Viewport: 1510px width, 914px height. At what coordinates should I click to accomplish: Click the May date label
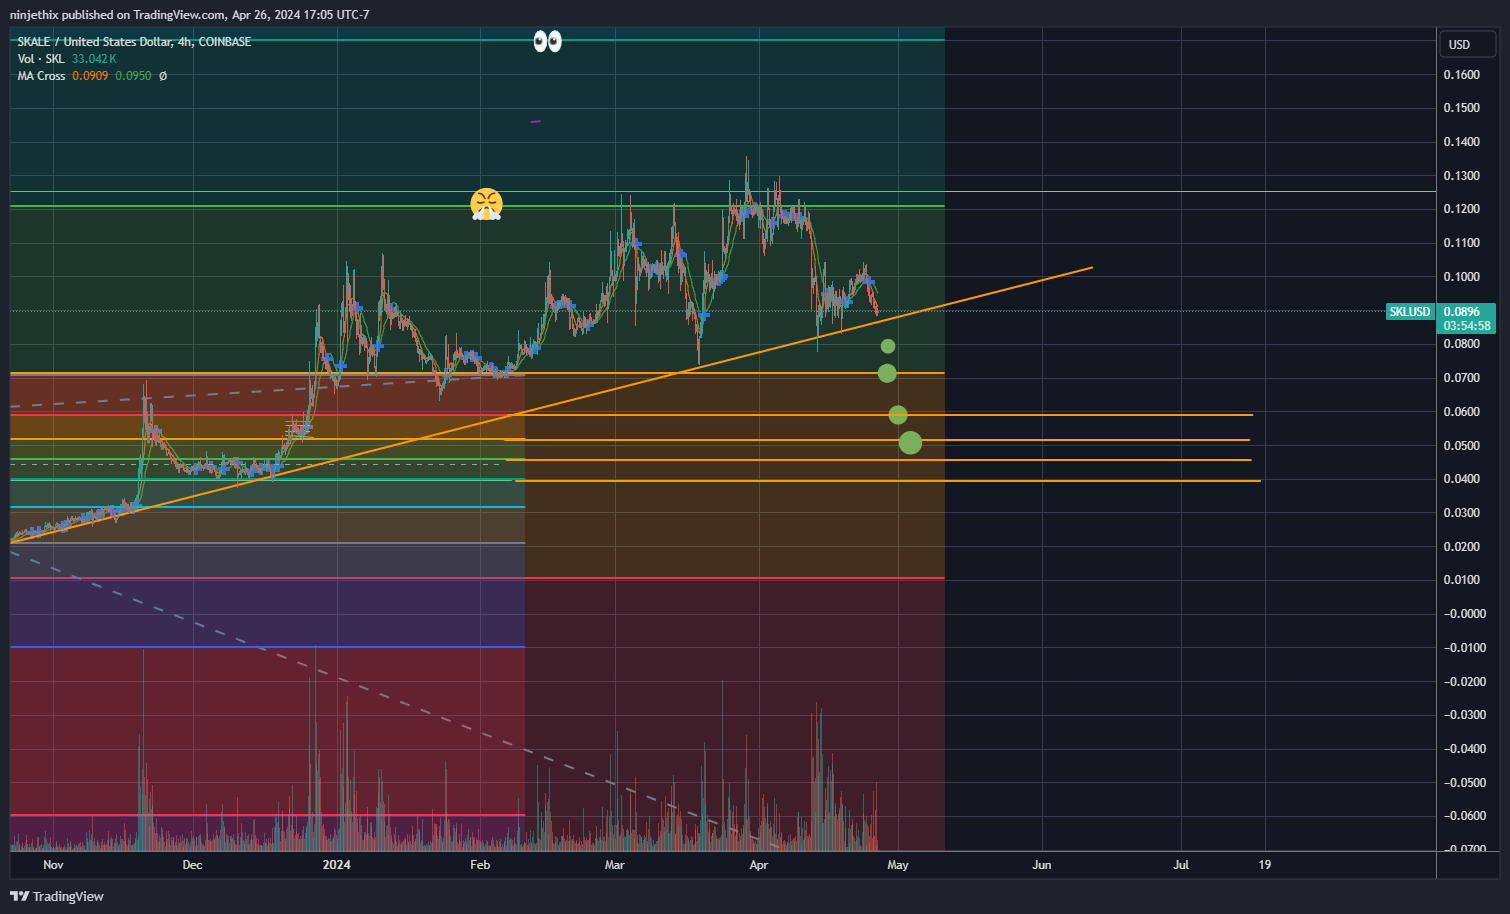pyautogui.click(x=898, y=865)
